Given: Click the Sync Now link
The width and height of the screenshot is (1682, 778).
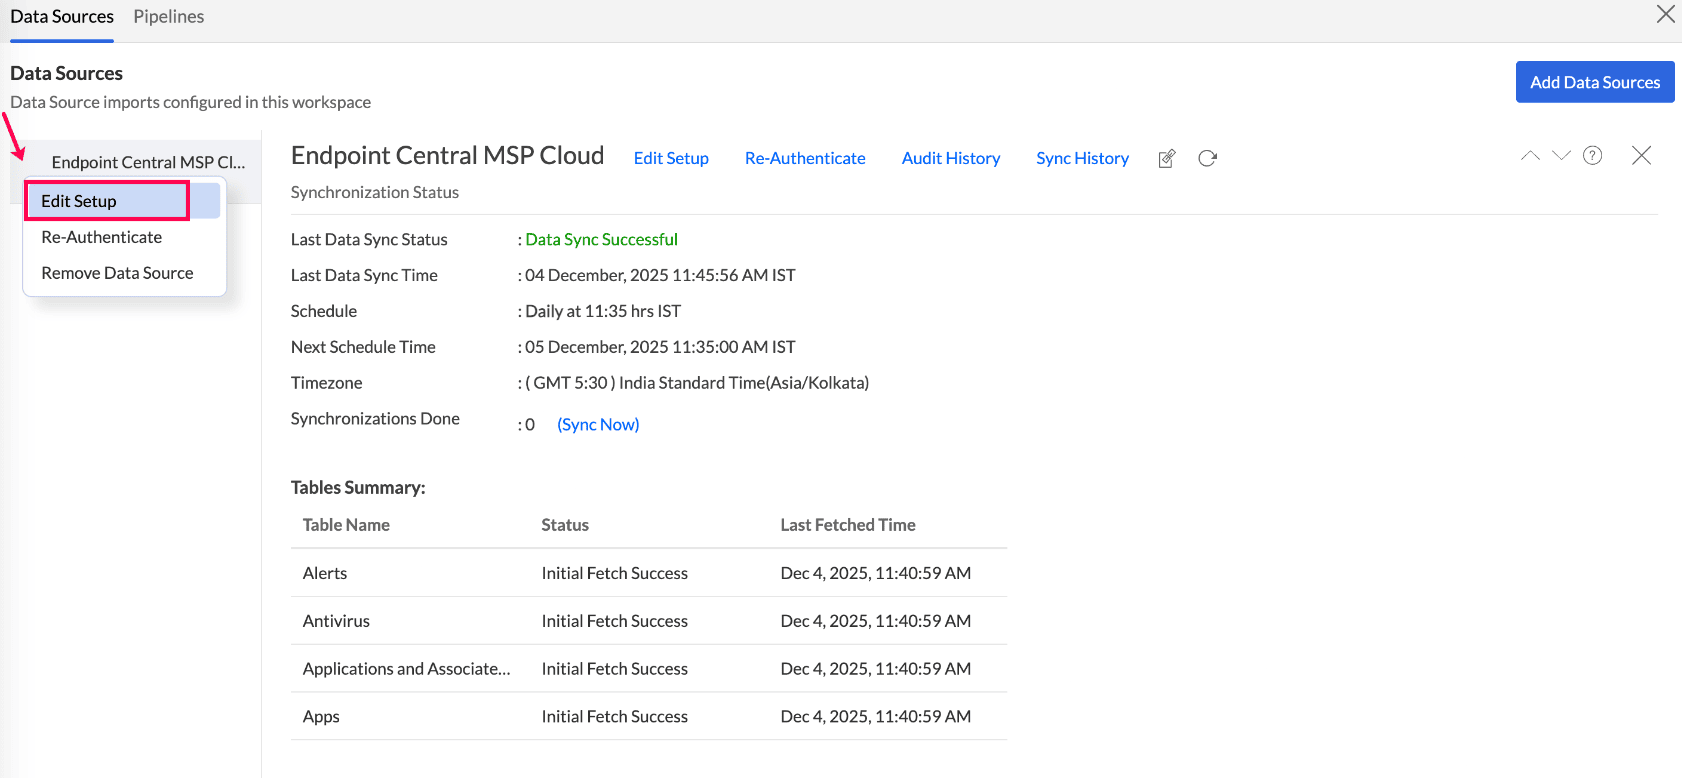Looking at the screenshot, I should pyautogui.click(x=598, y=424).
